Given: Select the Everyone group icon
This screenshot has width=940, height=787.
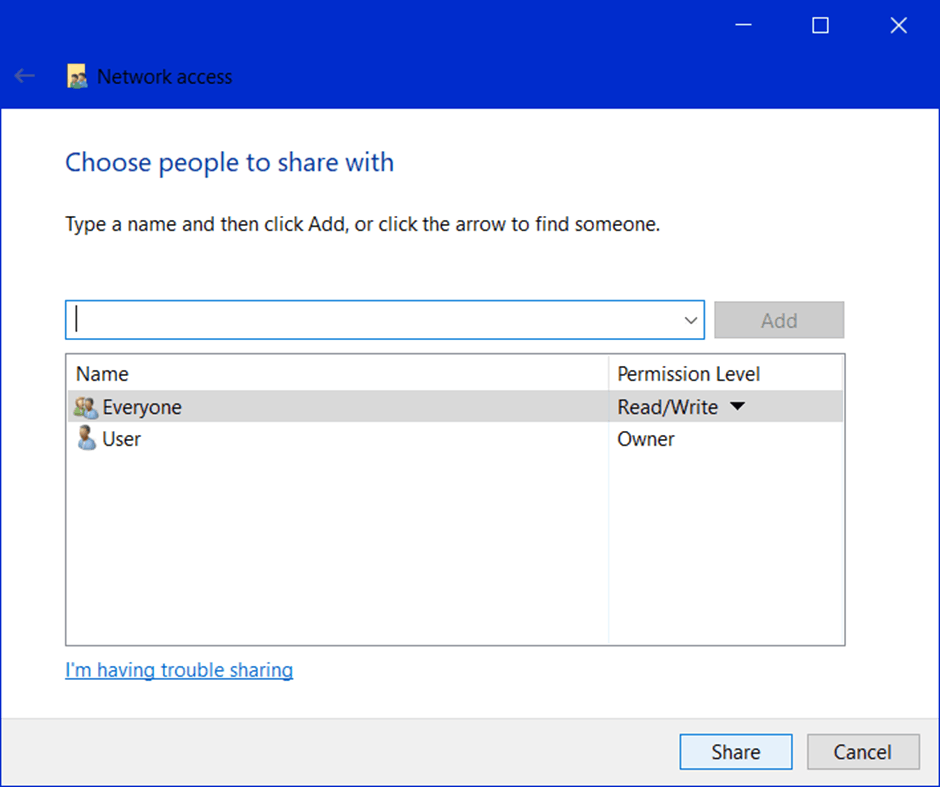Looking at the screenshot, I should (86, 407).
